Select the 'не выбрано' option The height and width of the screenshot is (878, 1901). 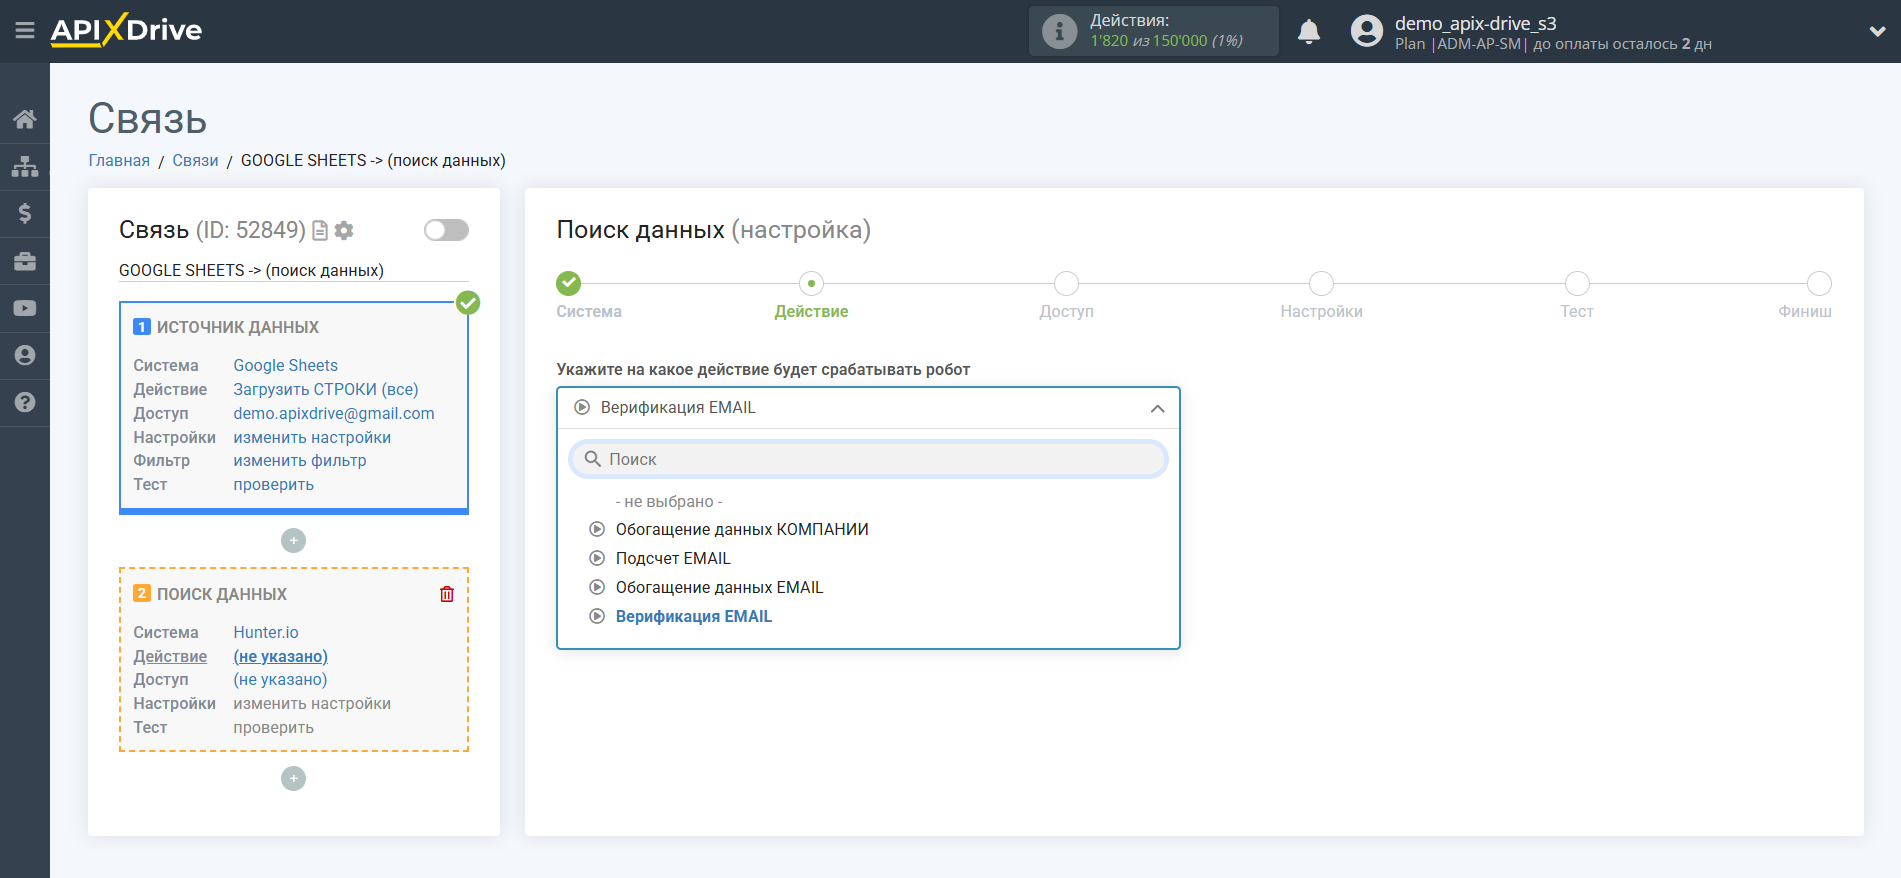coord(669,501)
